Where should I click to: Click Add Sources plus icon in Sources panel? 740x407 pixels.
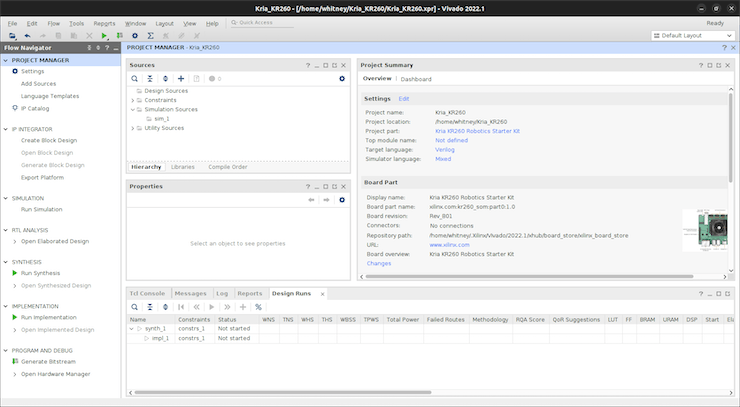point(180,78)
